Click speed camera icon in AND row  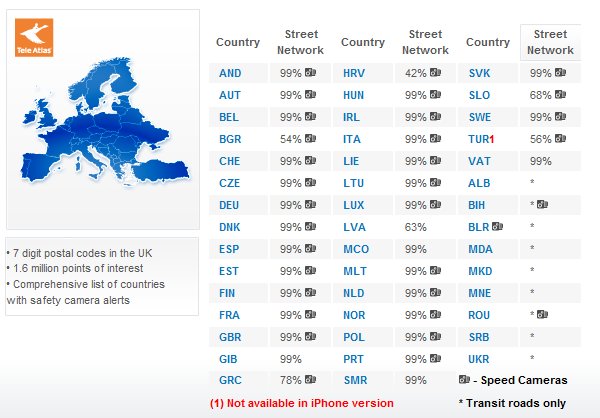pos(311,73)
